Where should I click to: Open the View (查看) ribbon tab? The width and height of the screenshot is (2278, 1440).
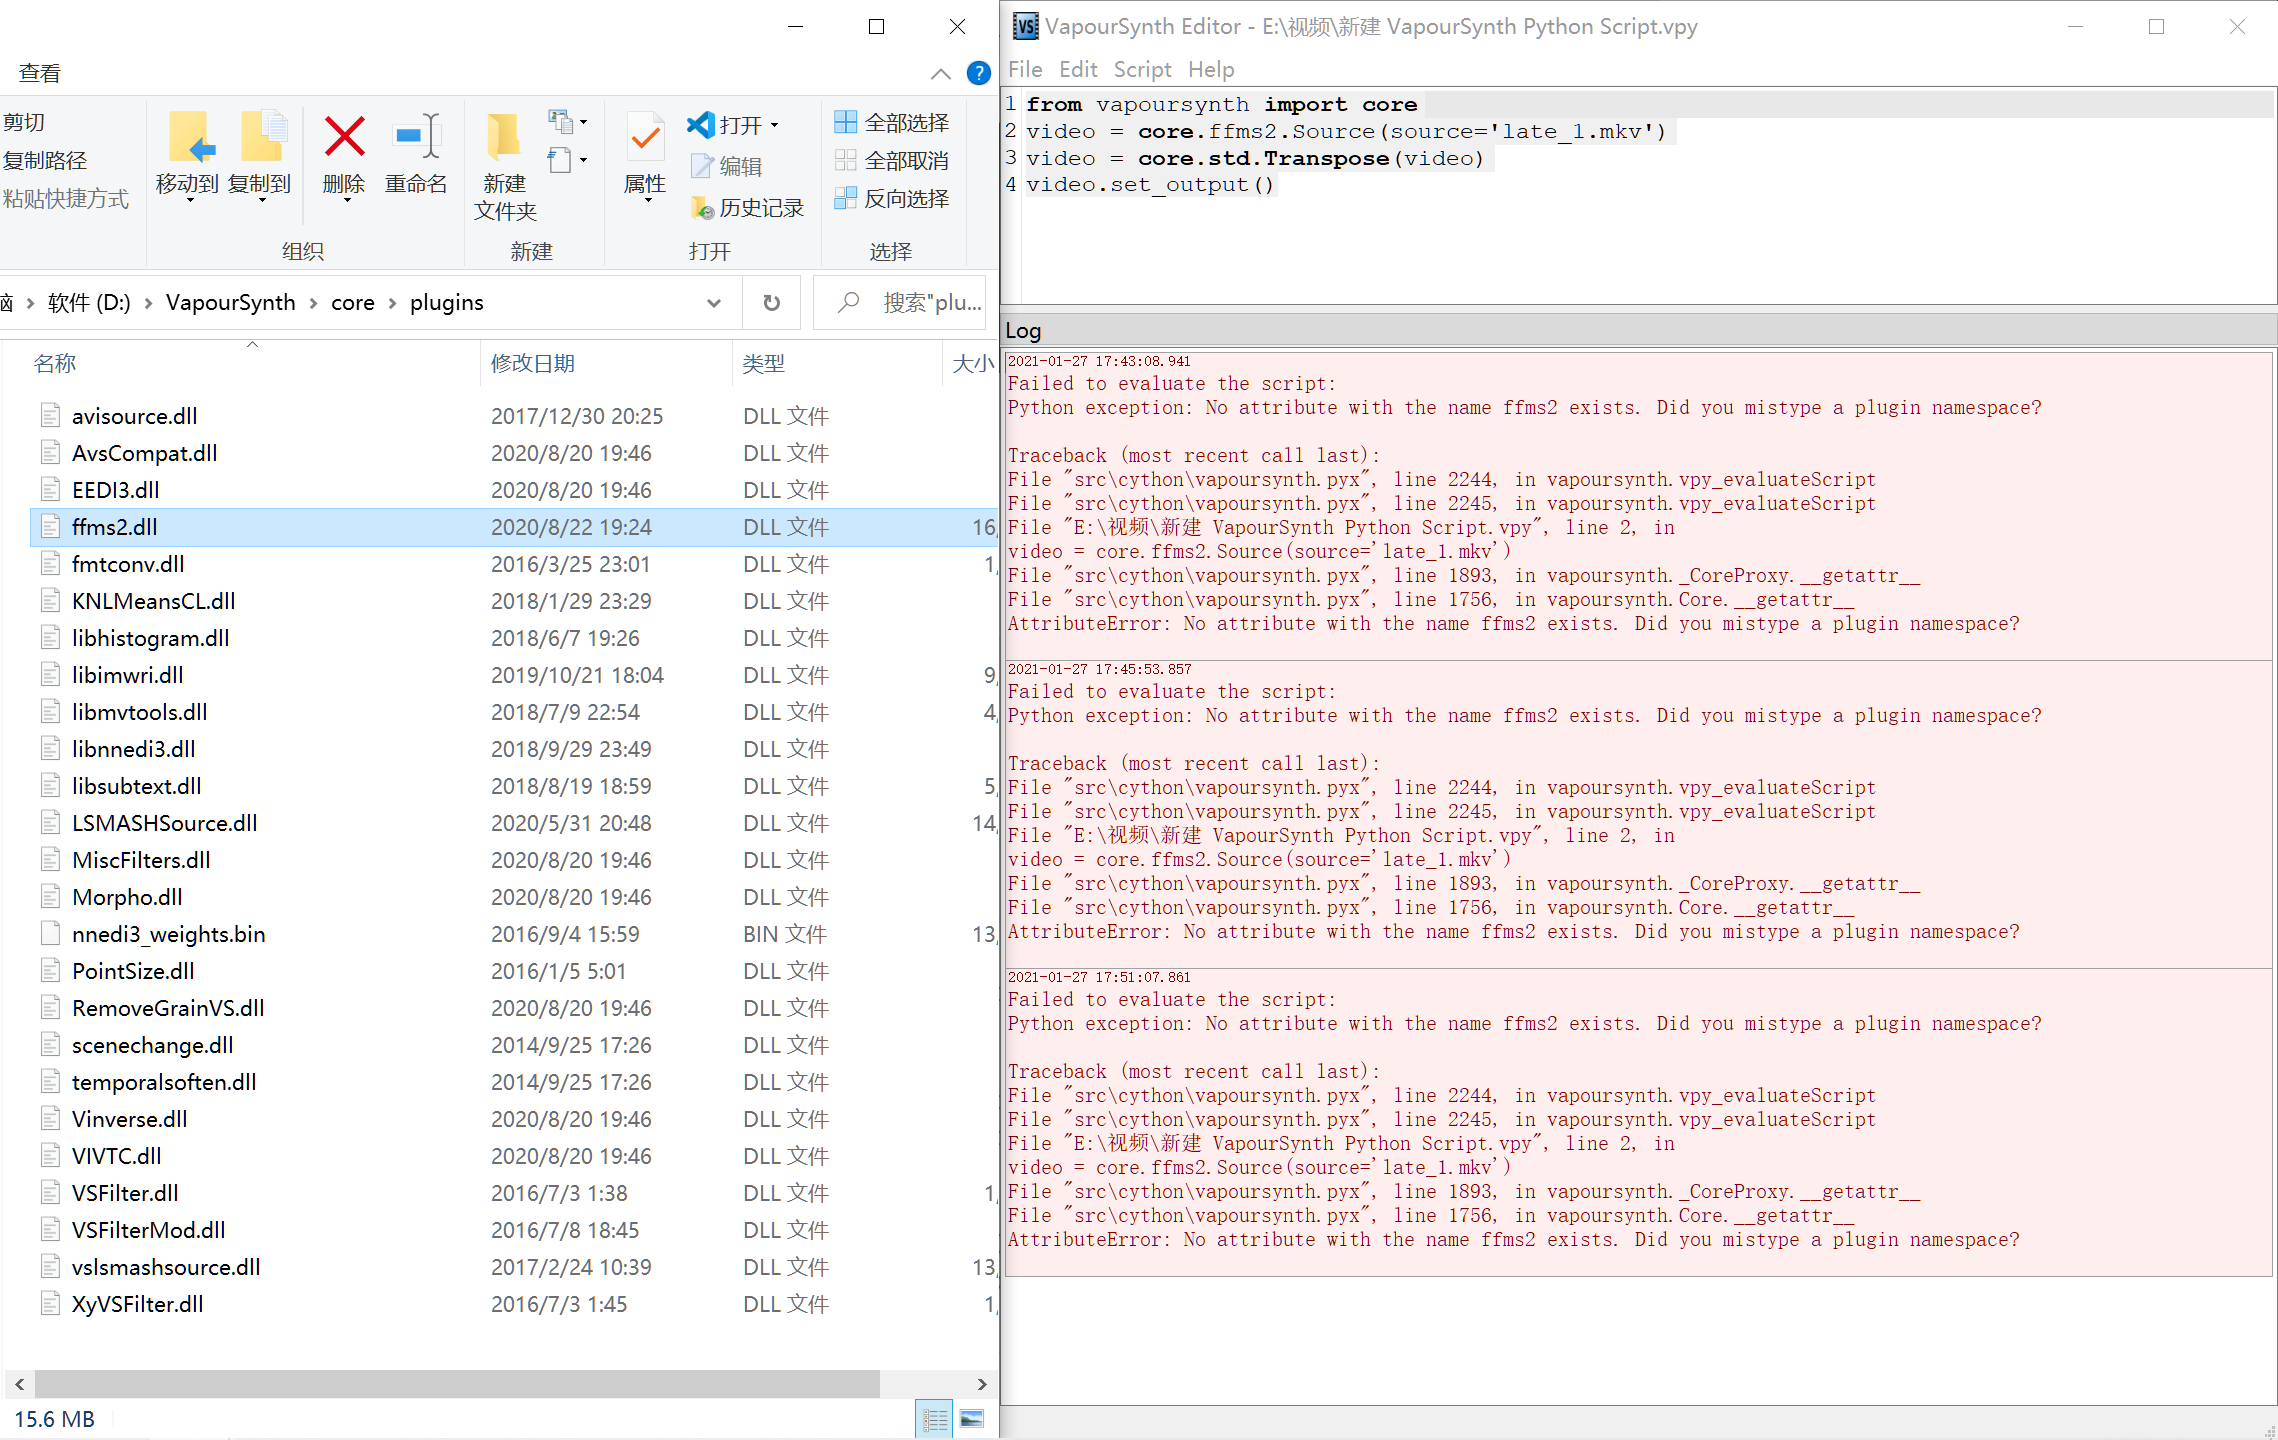(x=40, y=73)
